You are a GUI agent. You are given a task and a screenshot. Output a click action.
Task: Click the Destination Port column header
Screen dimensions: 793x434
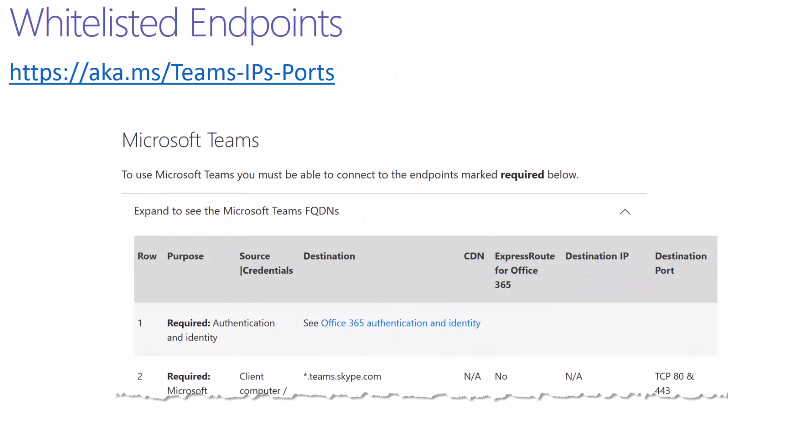coord(681,263)
